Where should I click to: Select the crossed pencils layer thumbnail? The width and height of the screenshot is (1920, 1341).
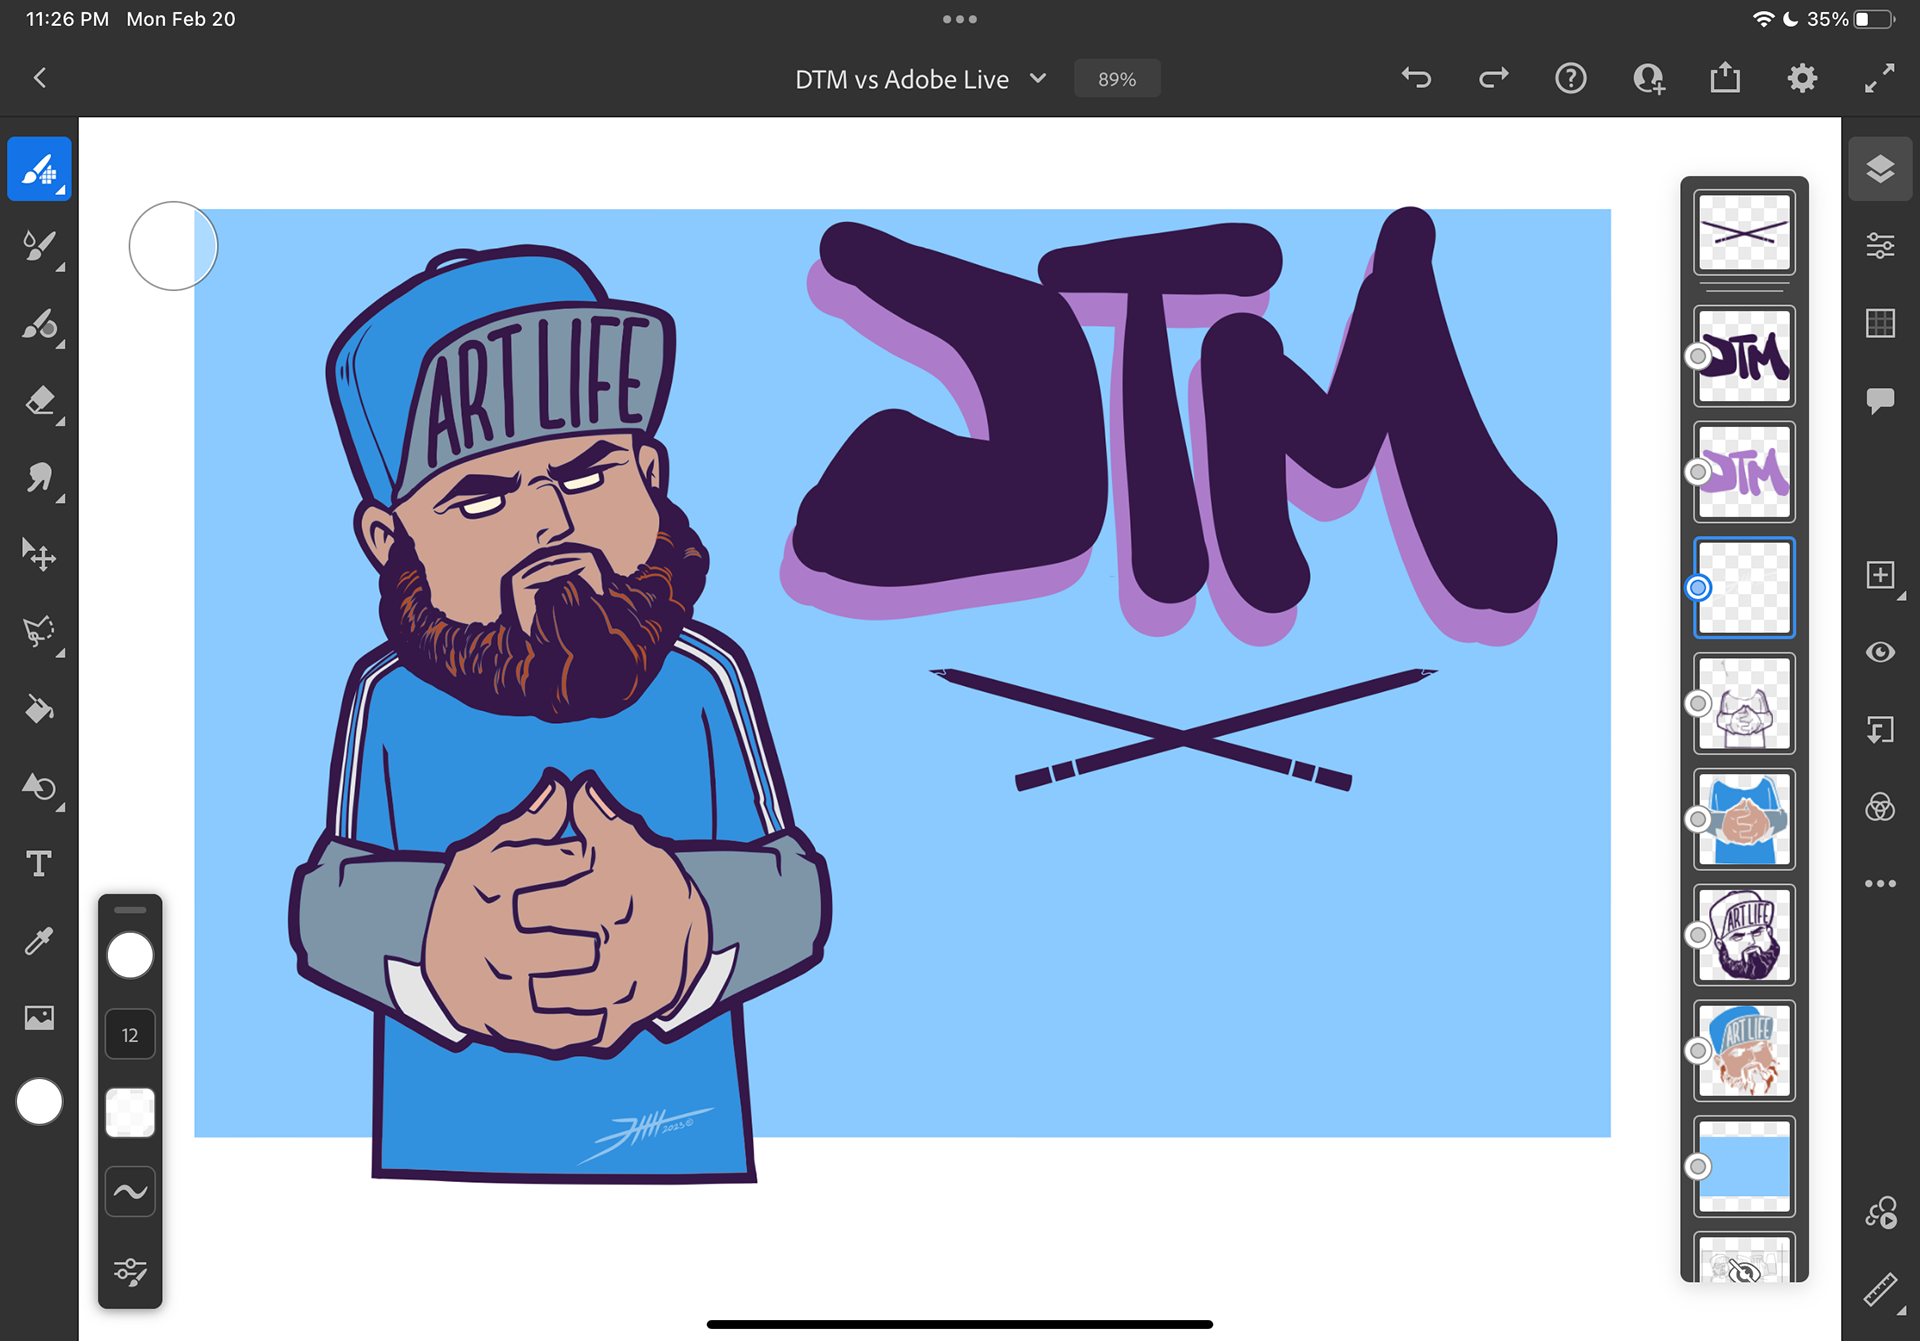pyautogui.click(x=1744, y=233)
